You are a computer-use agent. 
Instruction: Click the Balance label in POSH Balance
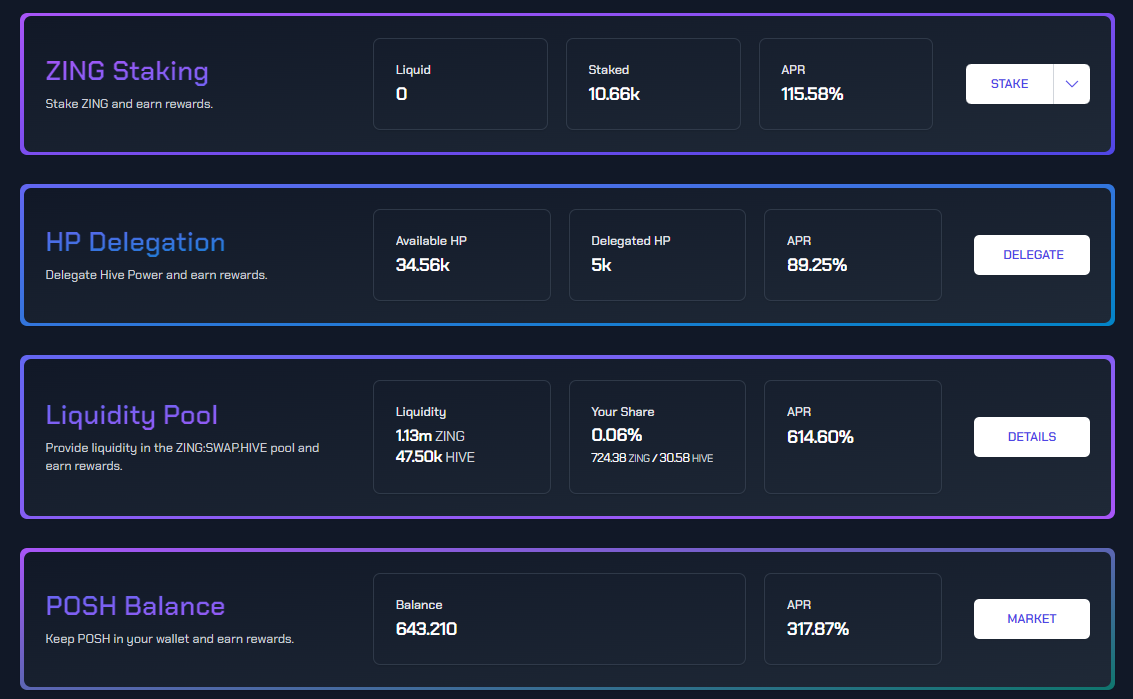coord(419,605)
